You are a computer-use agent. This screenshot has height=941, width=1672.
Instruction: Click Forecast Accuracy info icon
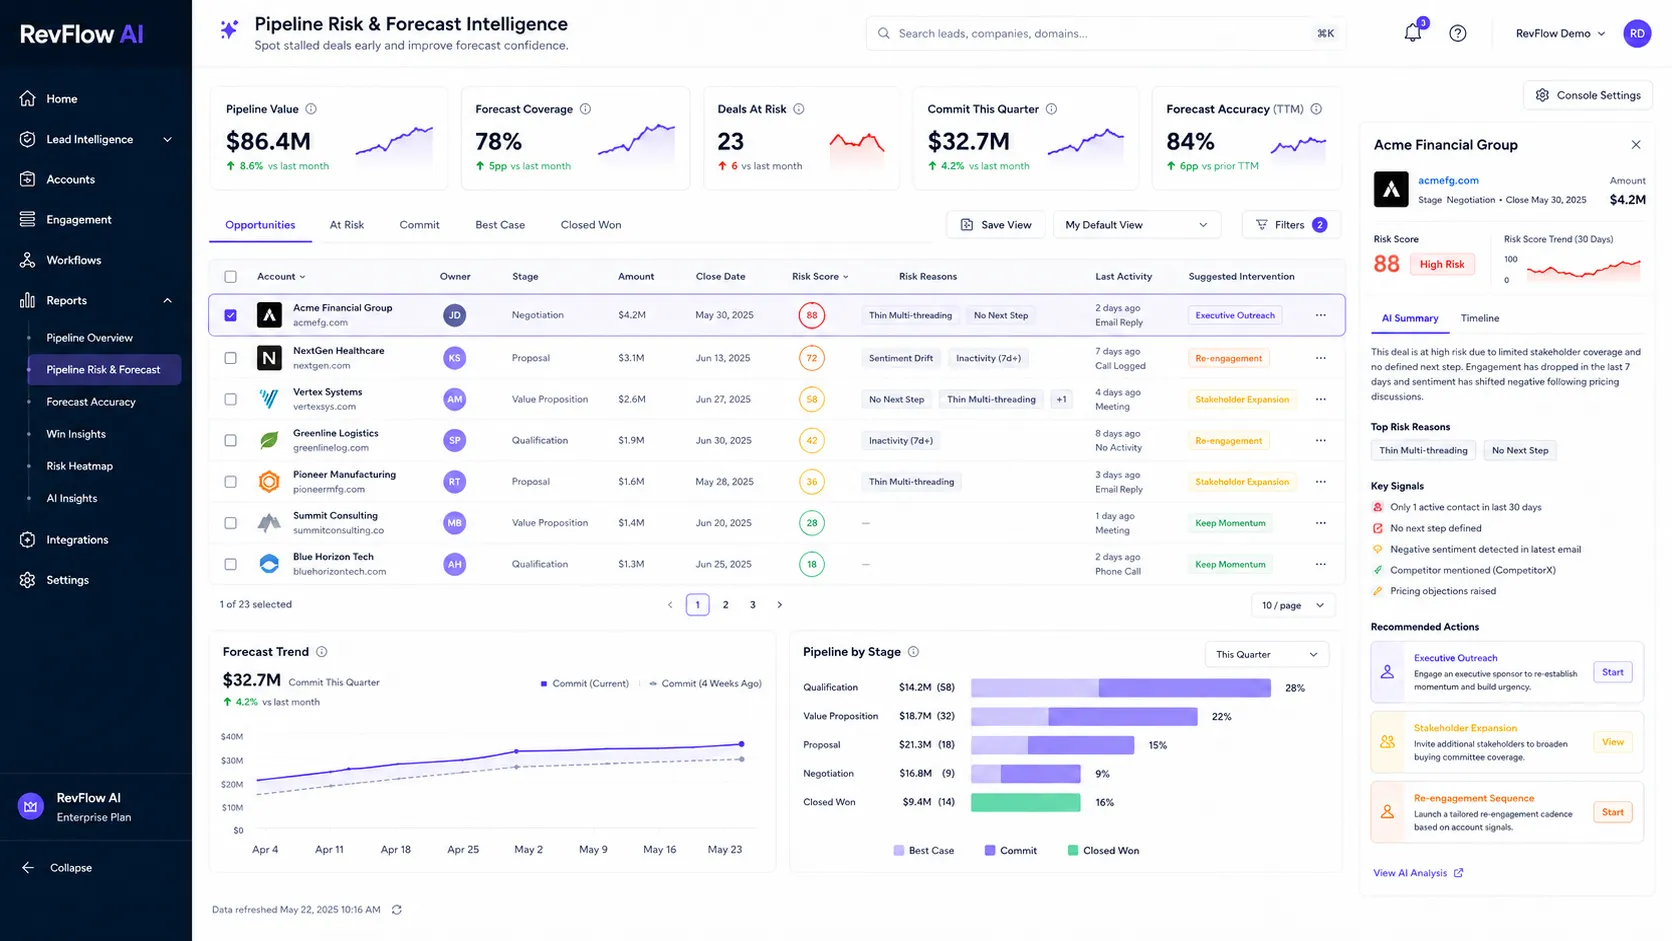[x=1317, y=109]
